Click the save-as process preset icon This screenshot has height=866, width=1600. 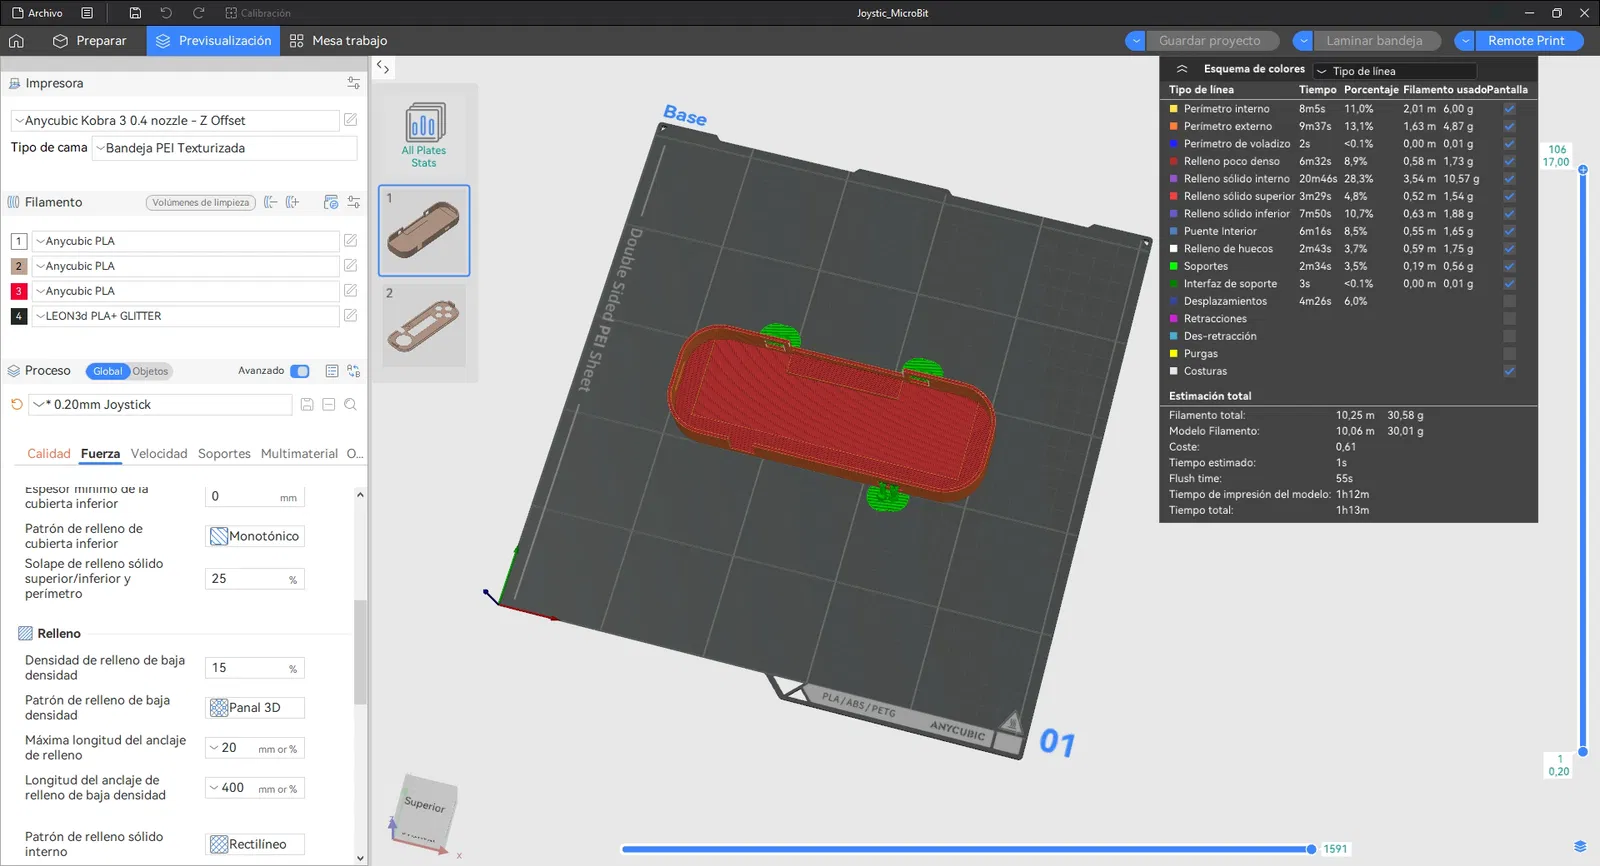tap(329, 405)
